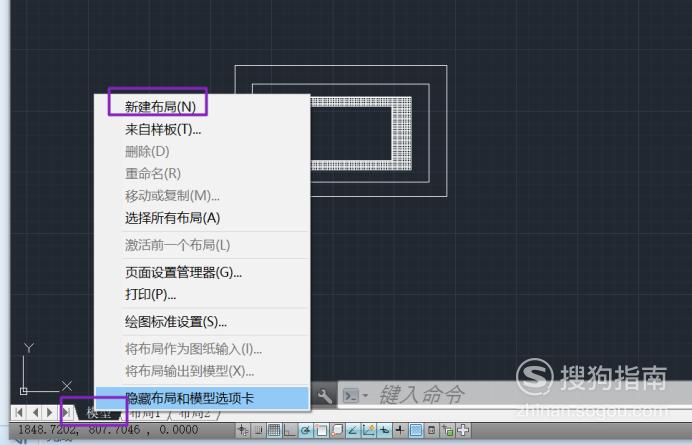The height and width of the screenshot is (445, 692).
Task: Switch to the 模型 tab
Action: pyautogui.click(x=99, y=414)
